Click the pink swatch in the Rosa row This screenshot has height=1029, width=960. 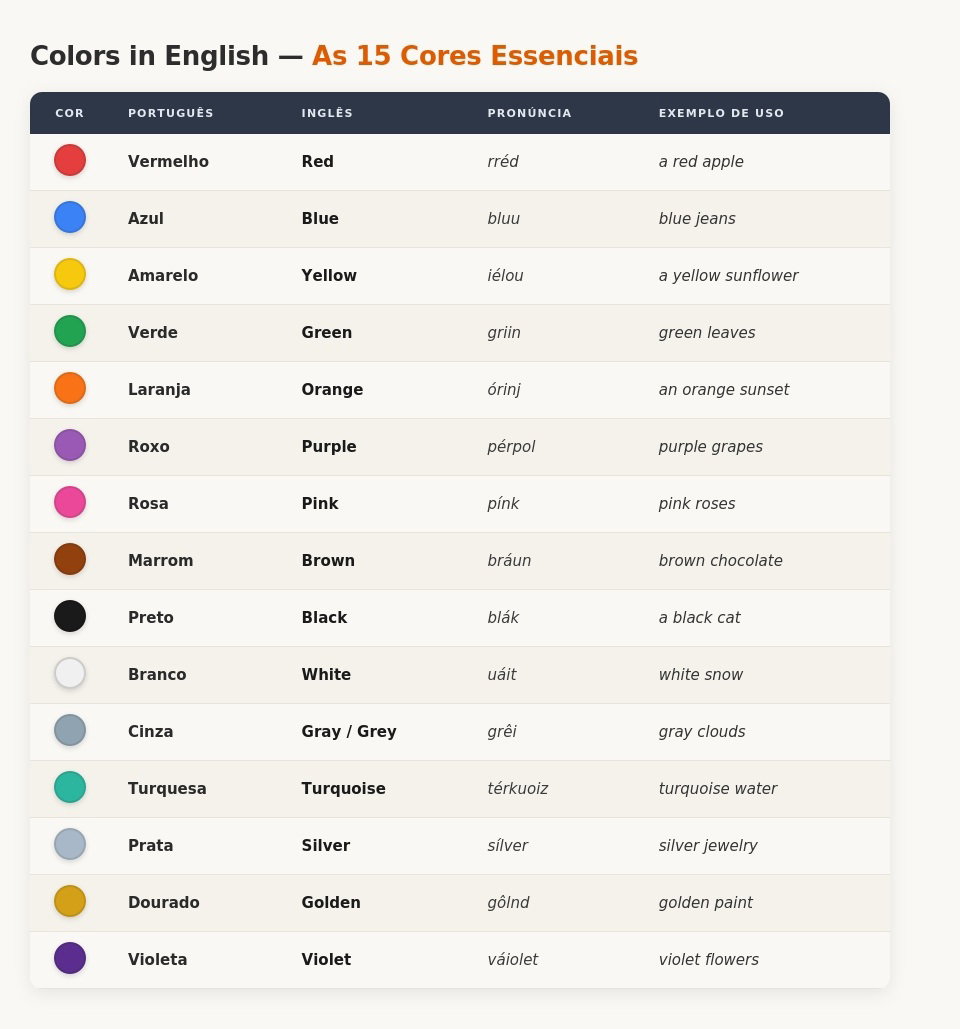click(x=70, y=502)
